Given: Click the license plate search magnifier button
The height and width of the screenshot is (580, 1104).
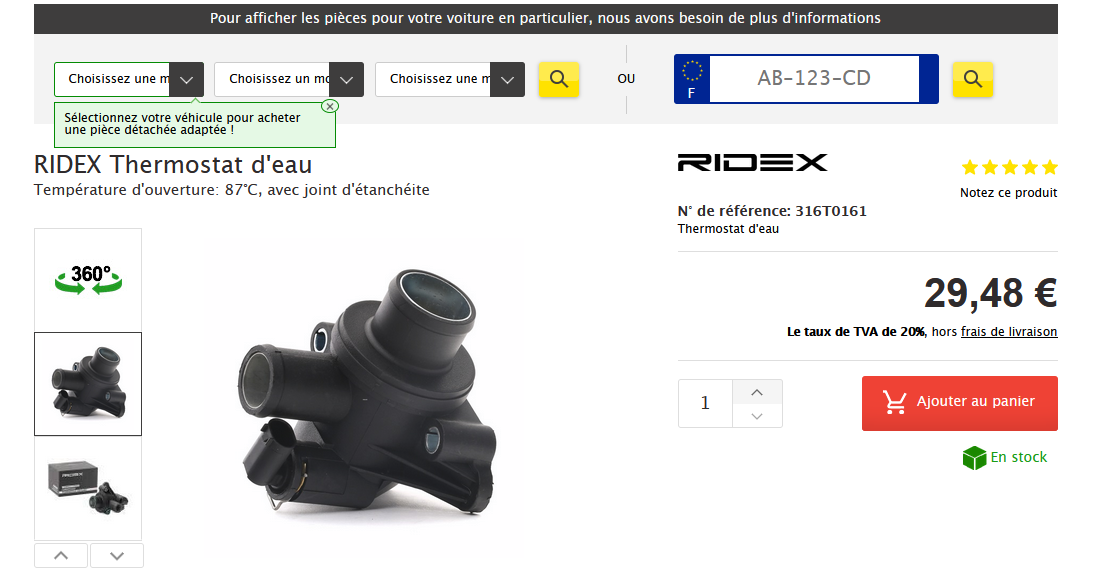Looking at the screenshot, I should coord(972,79).
